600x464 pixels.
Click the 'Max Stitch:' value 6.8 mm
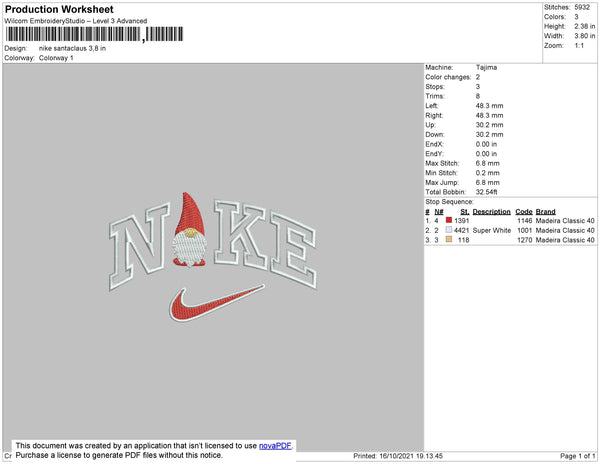coord(488,163)
